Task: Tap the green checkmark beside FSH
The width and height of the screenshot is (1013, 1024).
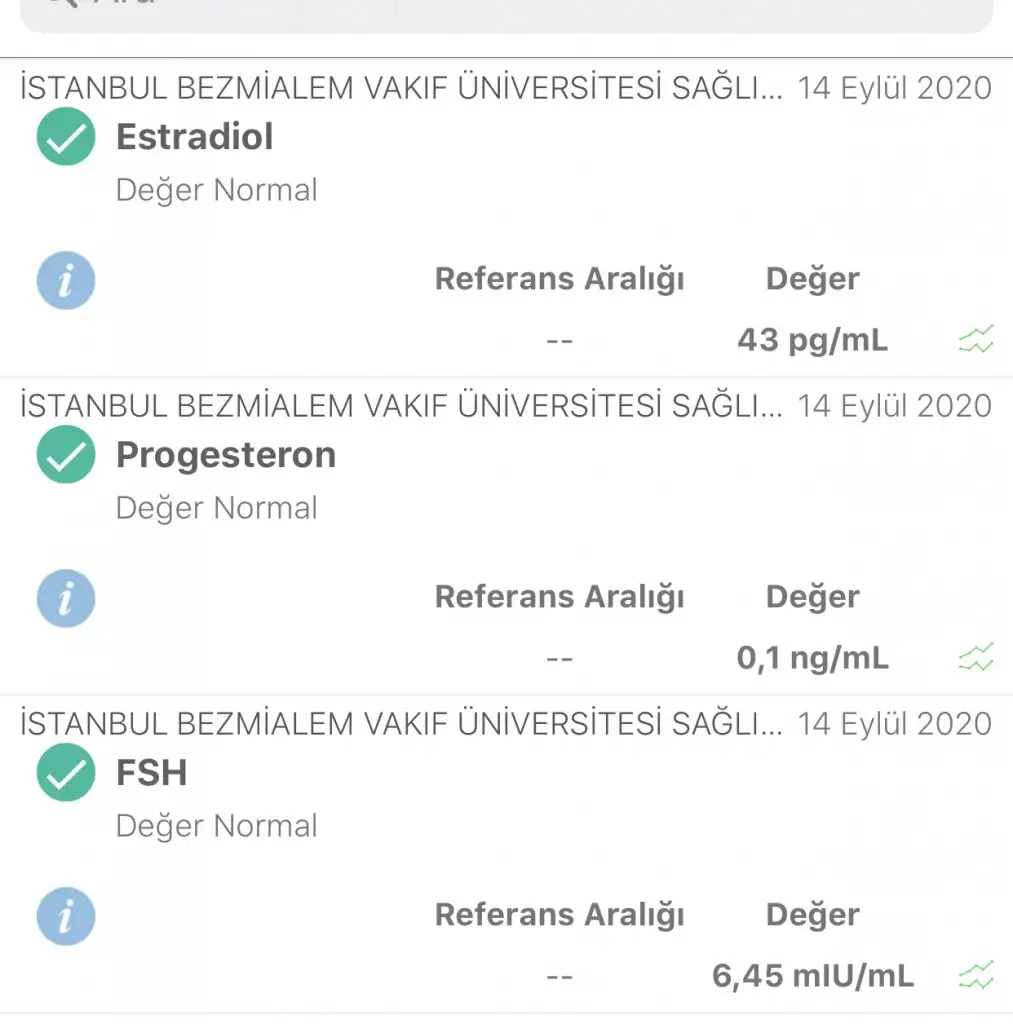Action: click(66, 772)
